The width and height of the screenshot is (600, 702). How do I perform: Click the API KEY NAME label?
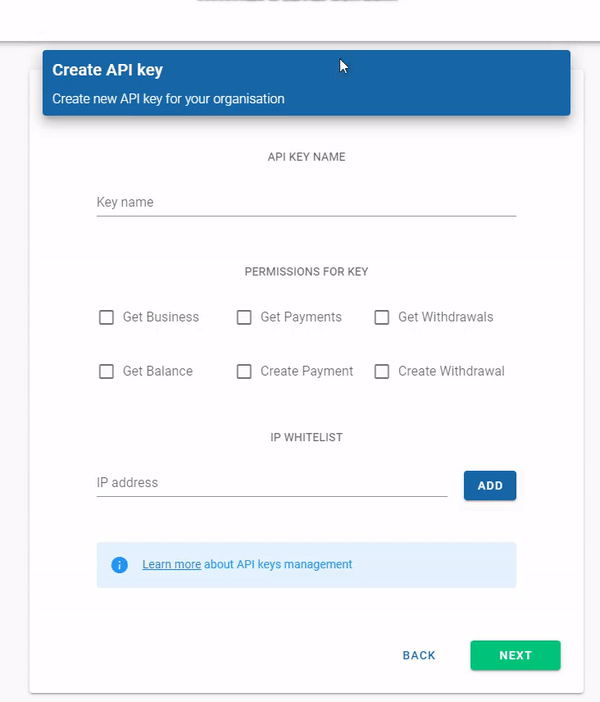[306, 157]
